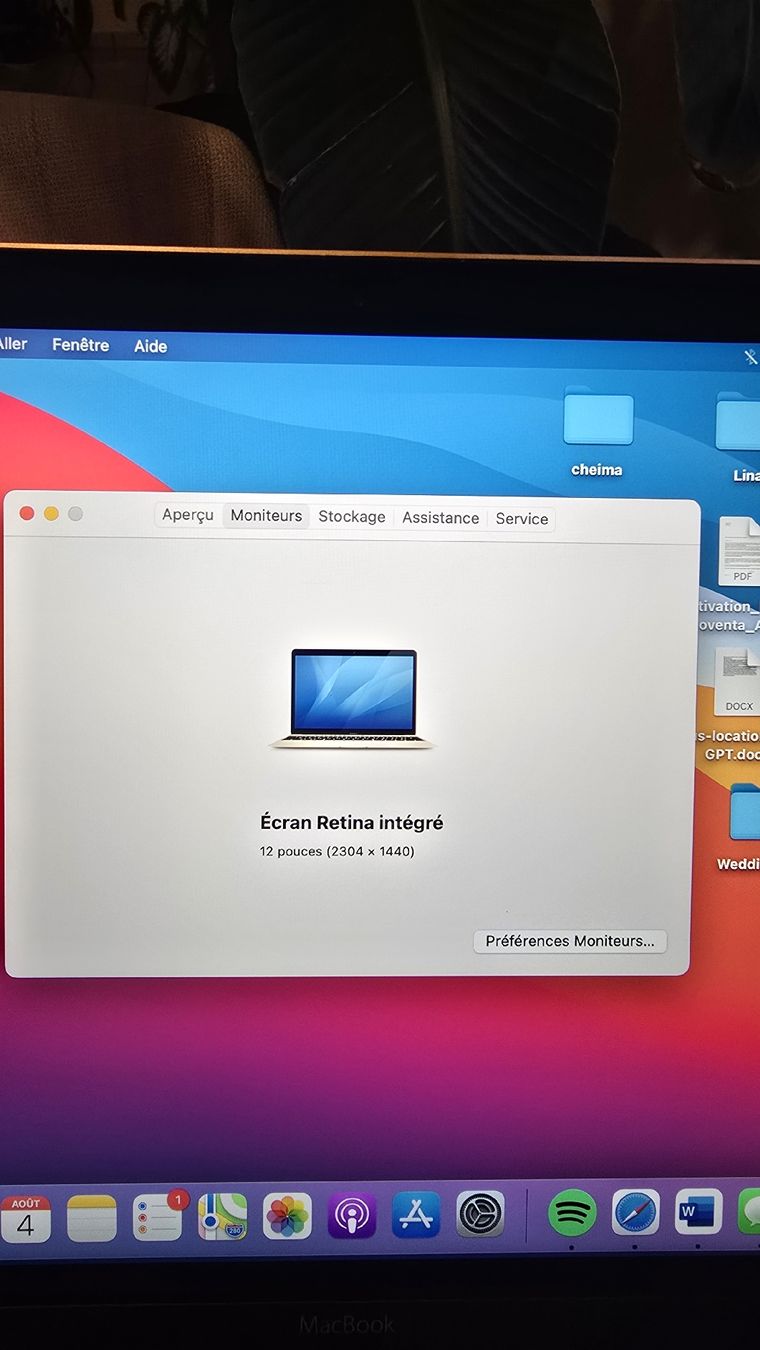Switch to the Stockage tab

point(352,517)
